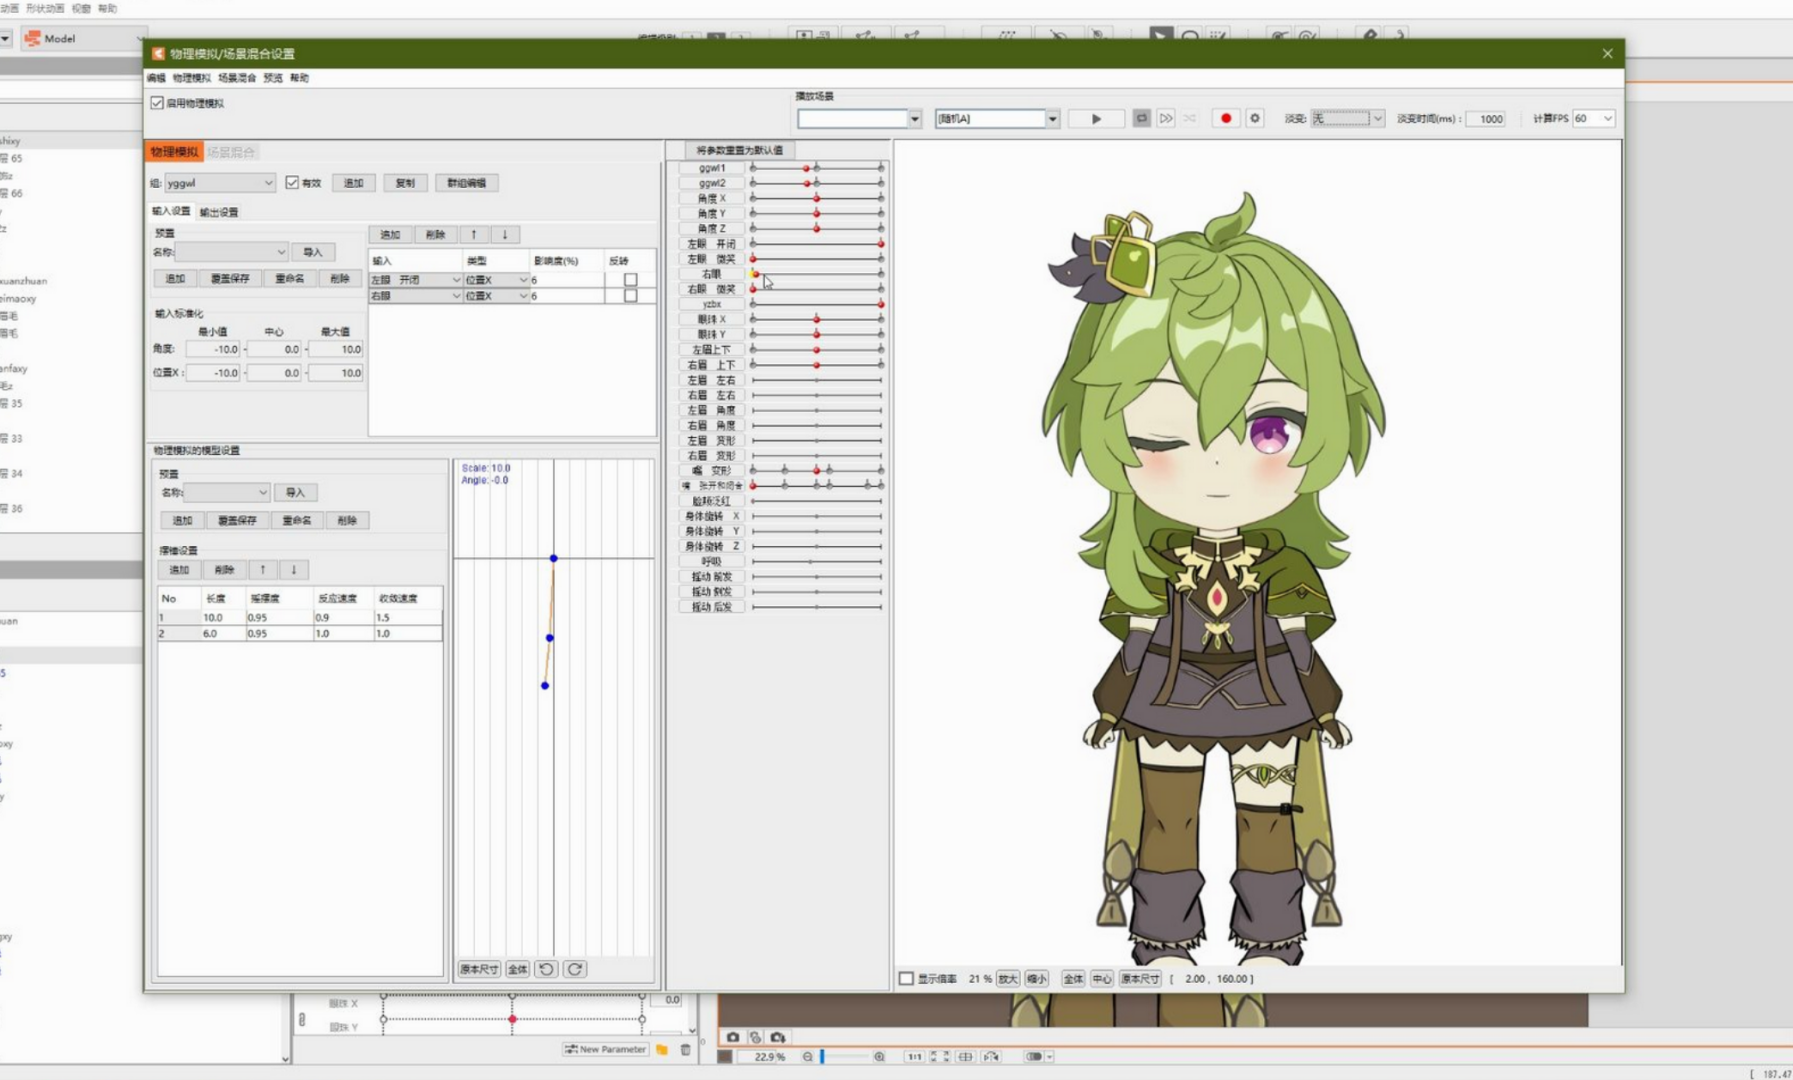Open the gear settings next to record
The height and width of the screenshot is (1080, 1793).
point(1254,118)
